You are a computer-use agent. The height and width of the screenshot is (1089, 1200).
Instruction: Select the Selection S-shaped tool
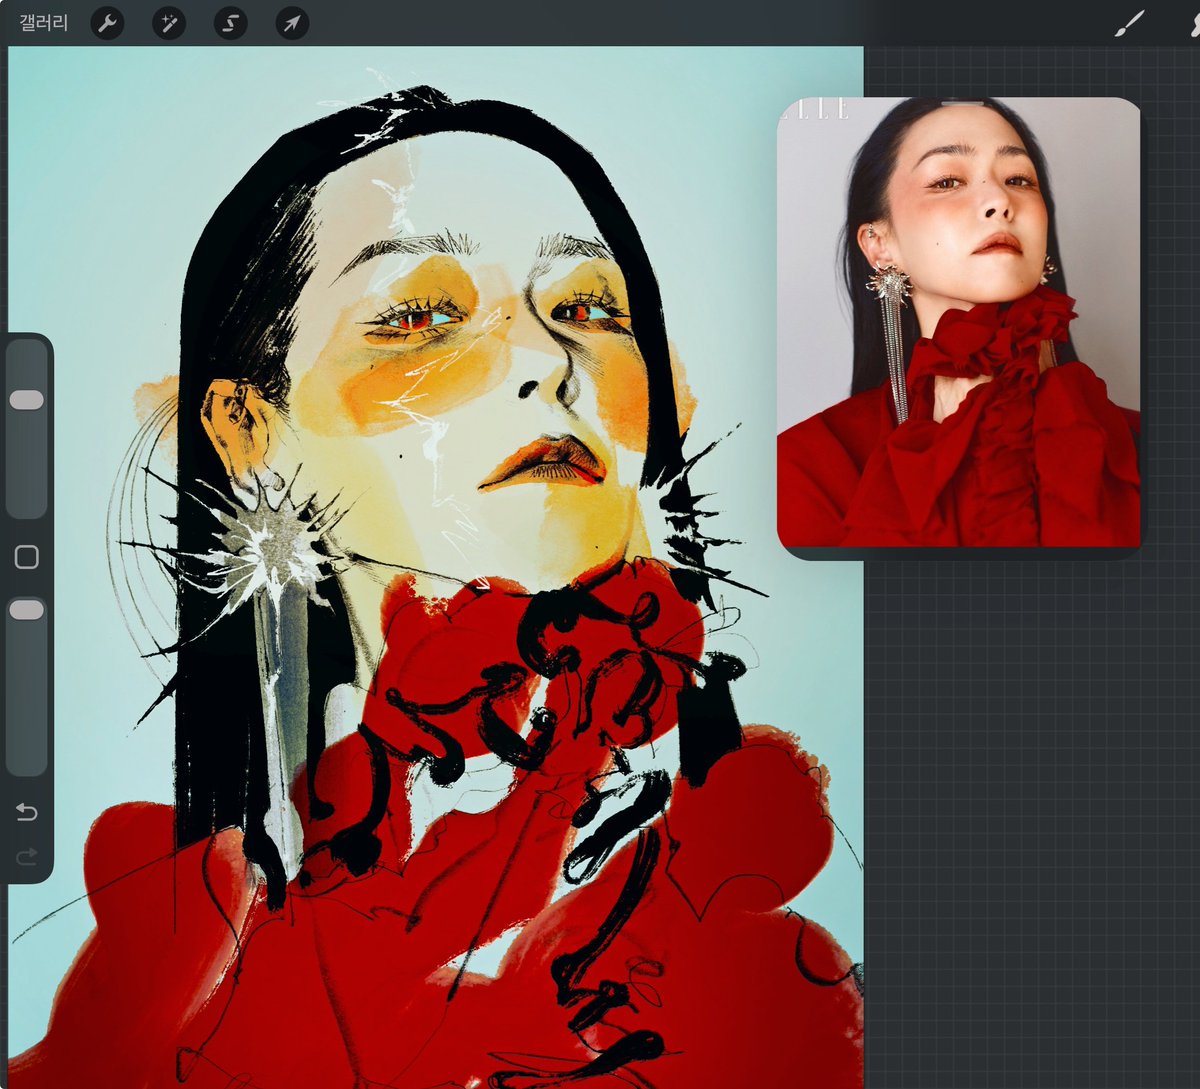pos(230,23)
